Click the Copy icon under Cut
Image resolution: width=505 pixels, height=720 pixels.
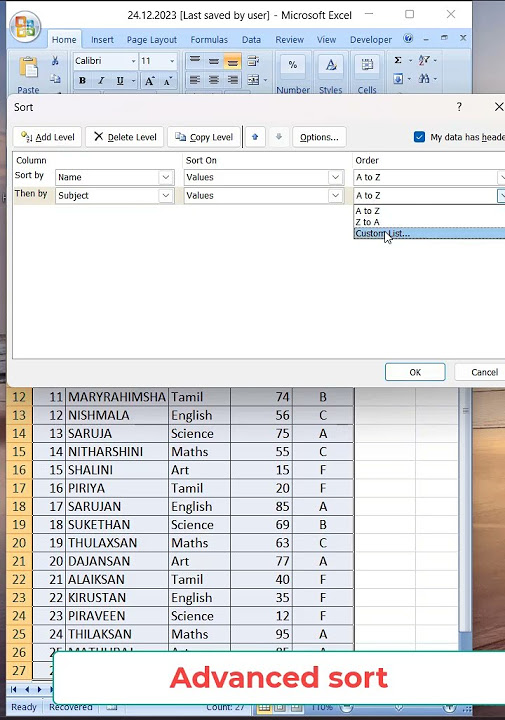55,79
